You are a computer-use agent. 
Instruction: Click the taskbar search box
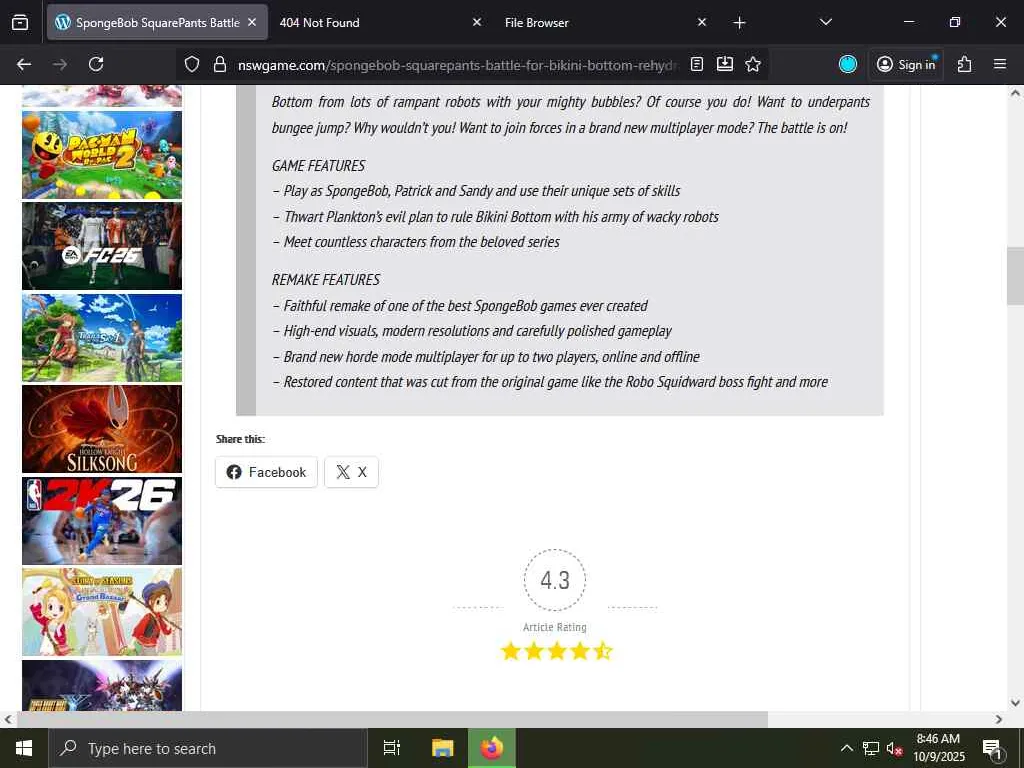click(208, 748)
